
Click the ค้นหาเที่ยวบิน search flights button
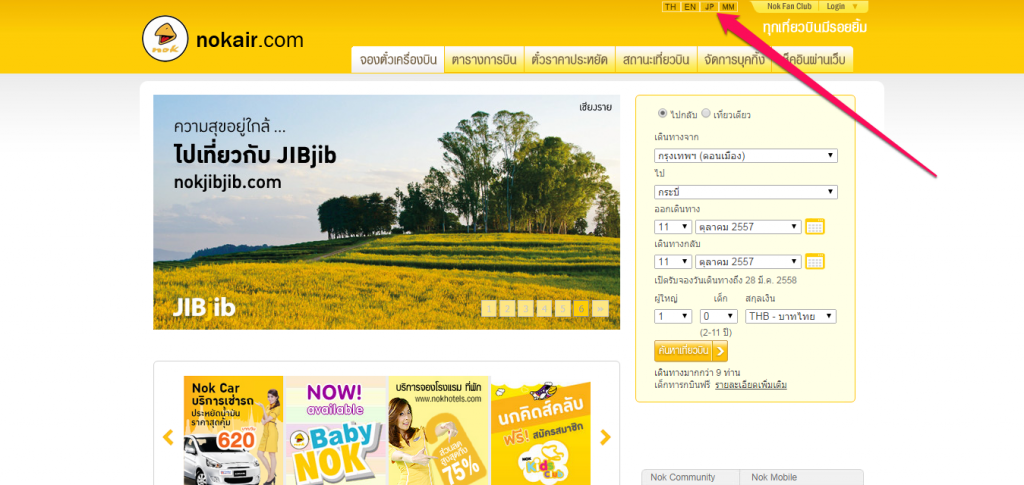pos(691,351)
